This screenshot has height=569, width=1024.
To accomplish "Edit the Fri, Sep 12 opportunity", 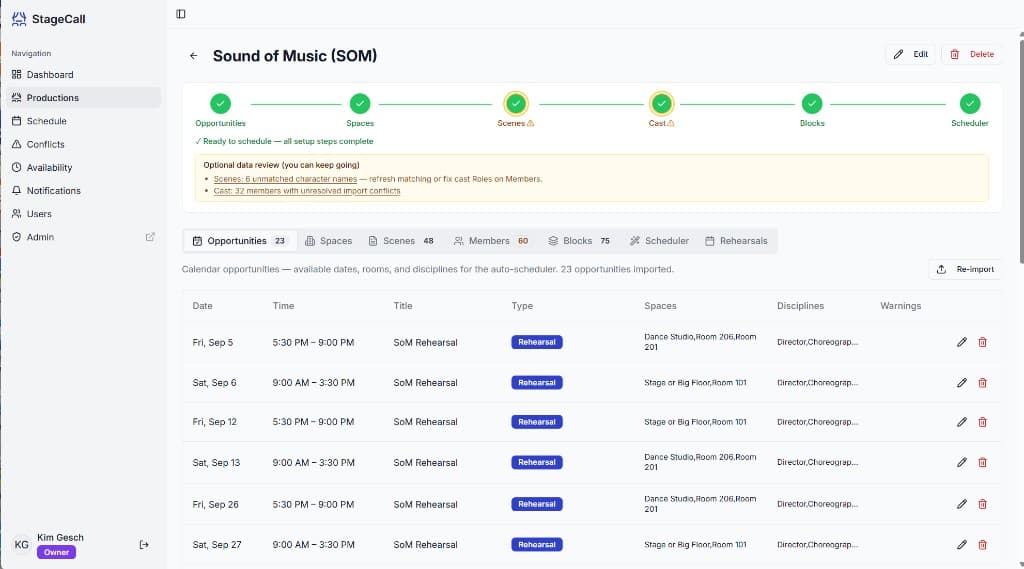I will (962, 422).
